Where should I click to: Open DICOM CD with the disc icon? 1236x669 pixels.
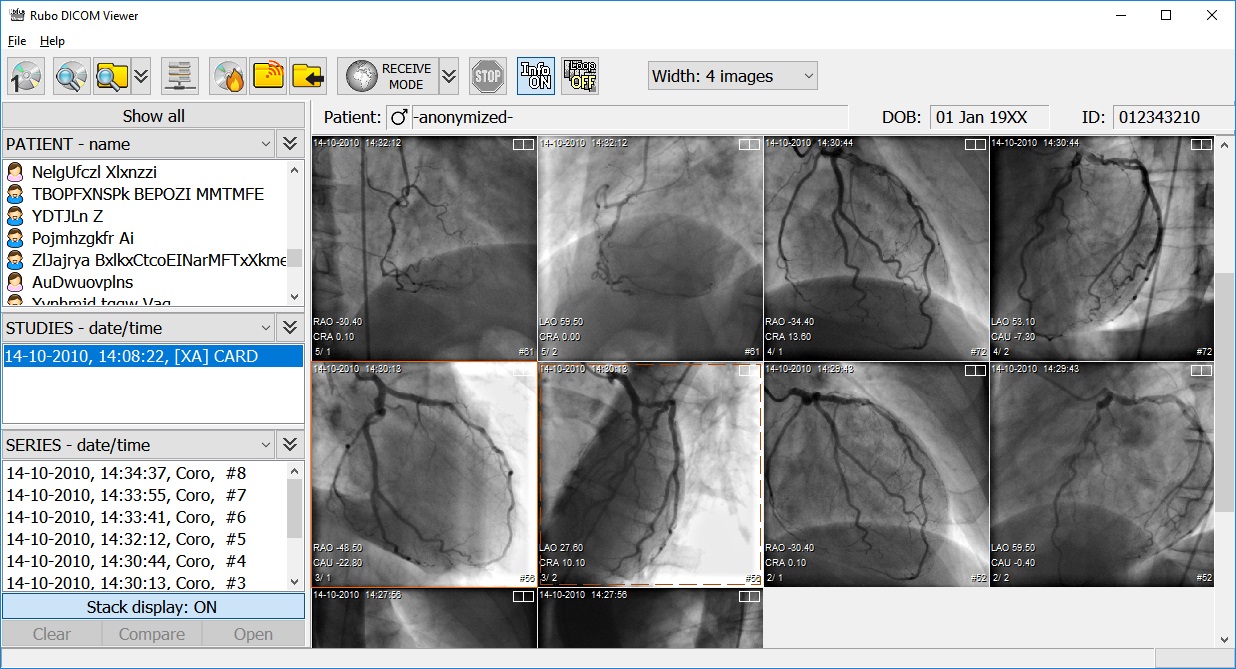pos(27,76)
